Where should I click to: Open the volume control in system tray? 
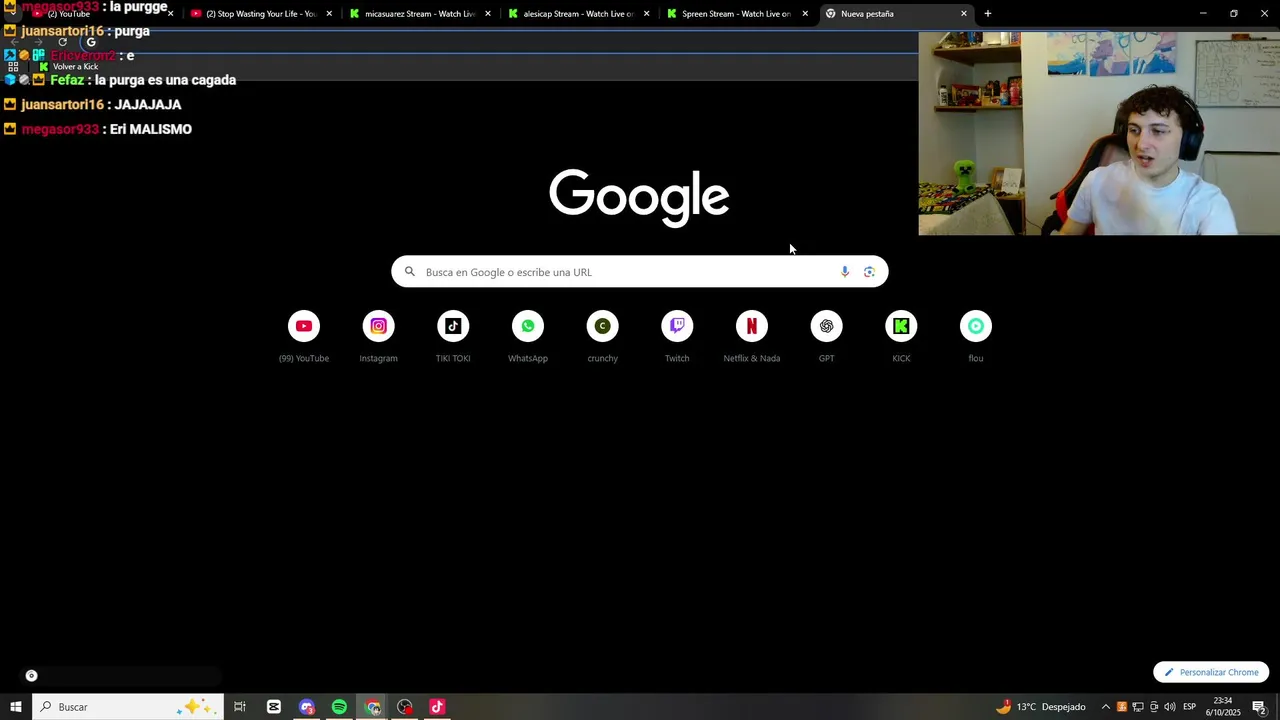[1169, 707]
